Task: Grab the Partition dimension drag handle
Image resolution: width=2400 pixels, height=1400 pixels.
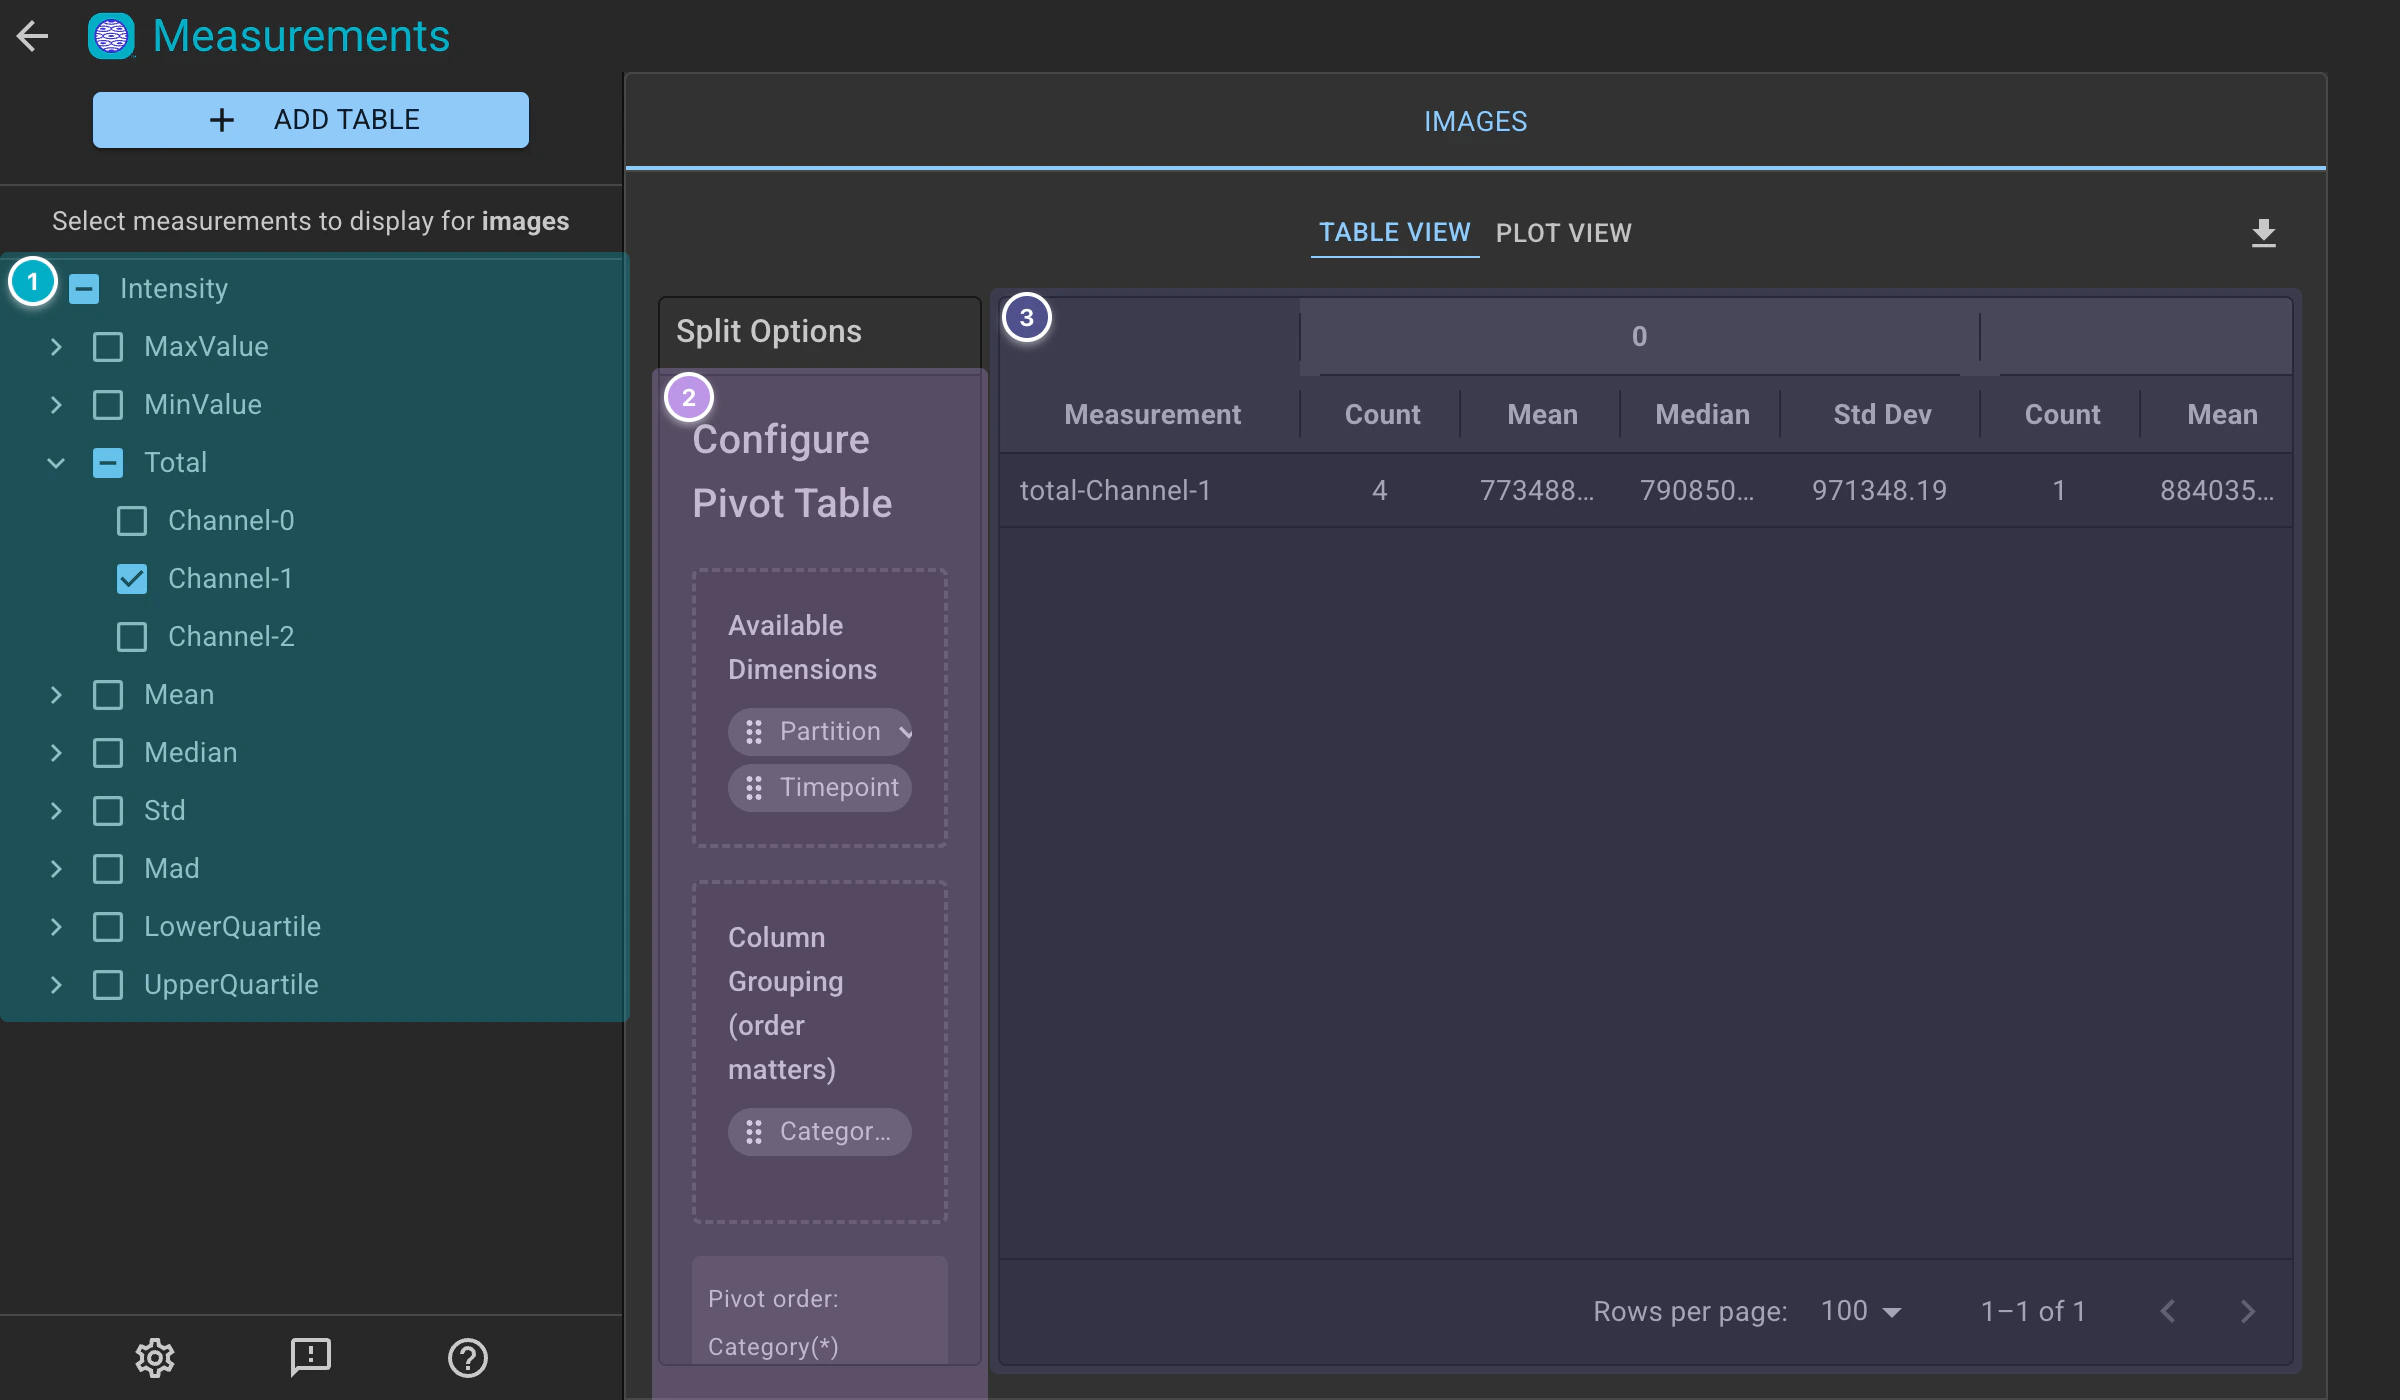Action: (x=754, y=732)
